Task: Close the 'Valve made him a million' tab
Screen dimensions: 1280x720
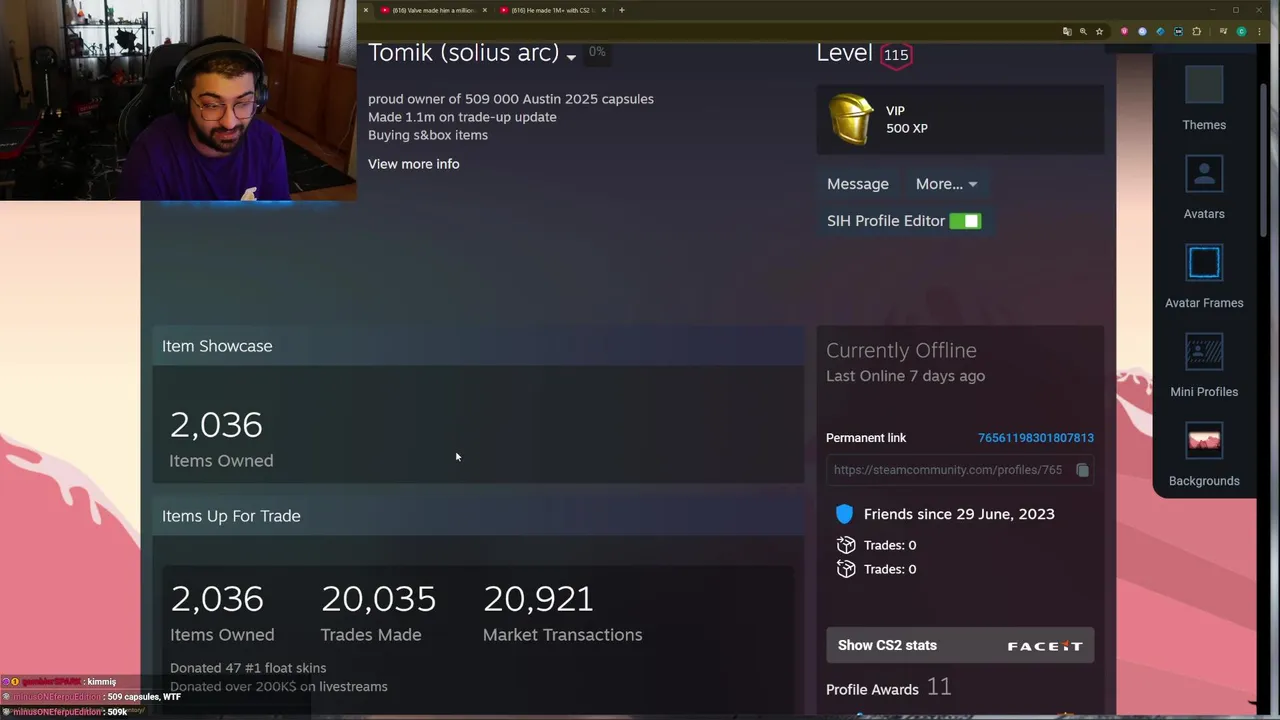Action: (x=485, y=10)
